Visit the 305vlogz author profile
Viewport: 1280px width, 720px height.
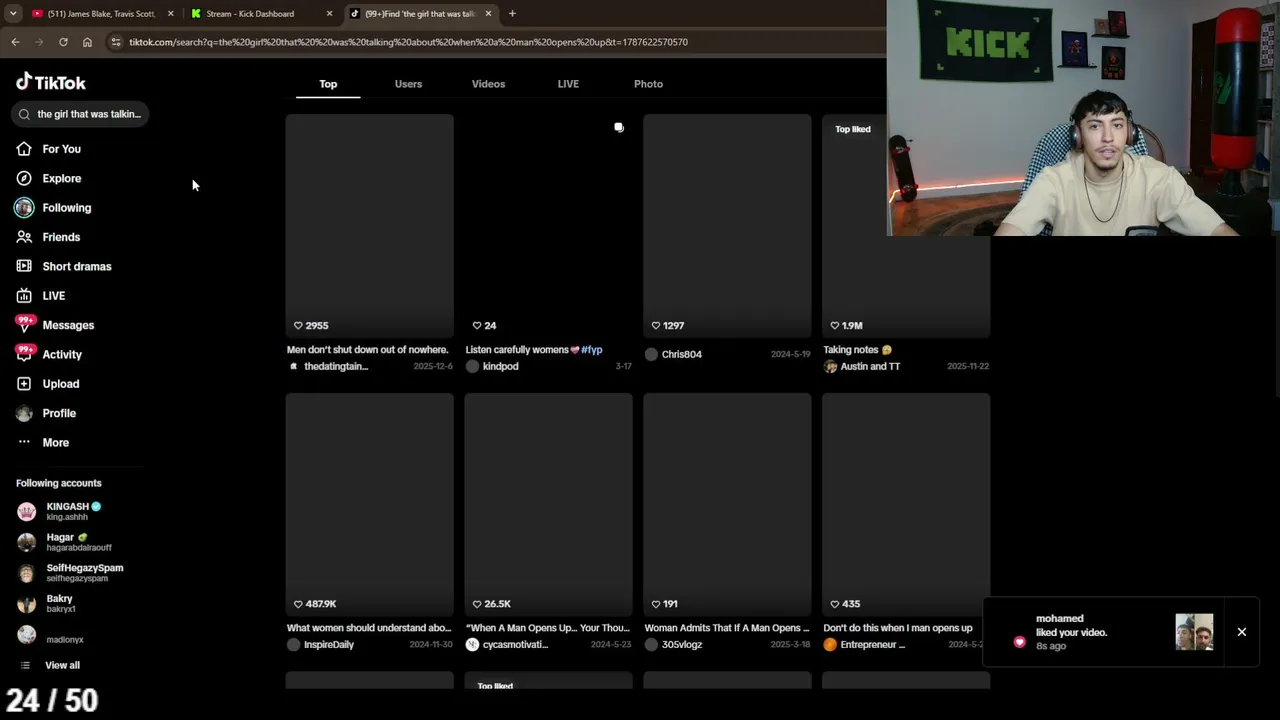[x=681, y=645]
